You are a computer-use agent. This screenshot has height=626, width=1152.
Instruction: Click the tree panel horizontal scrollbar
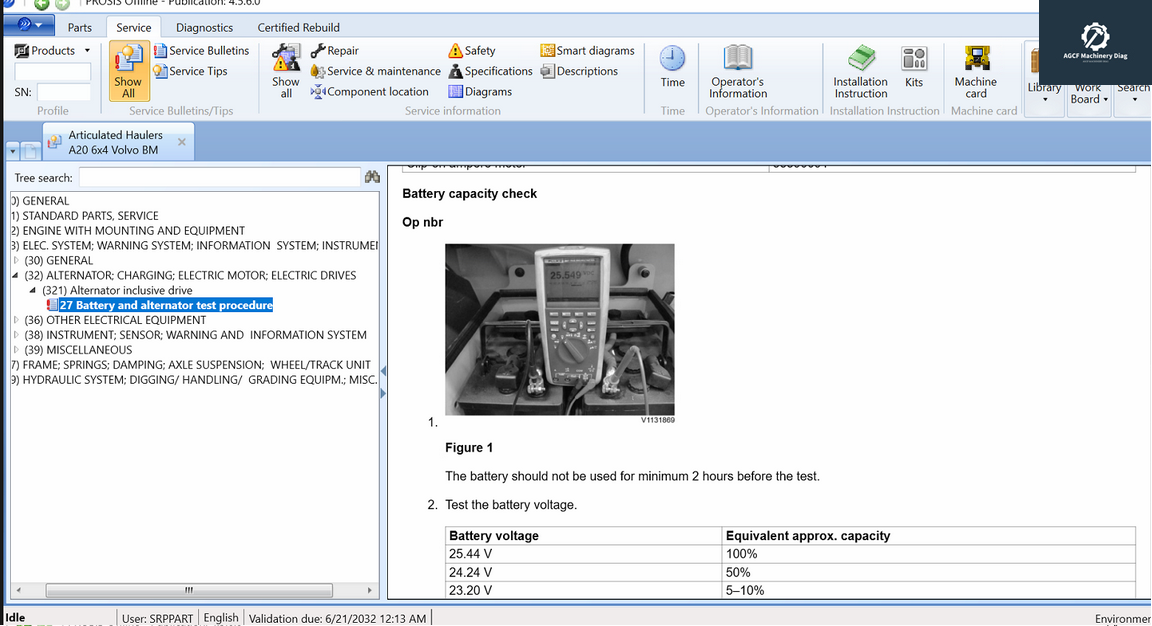coord(188,590)
